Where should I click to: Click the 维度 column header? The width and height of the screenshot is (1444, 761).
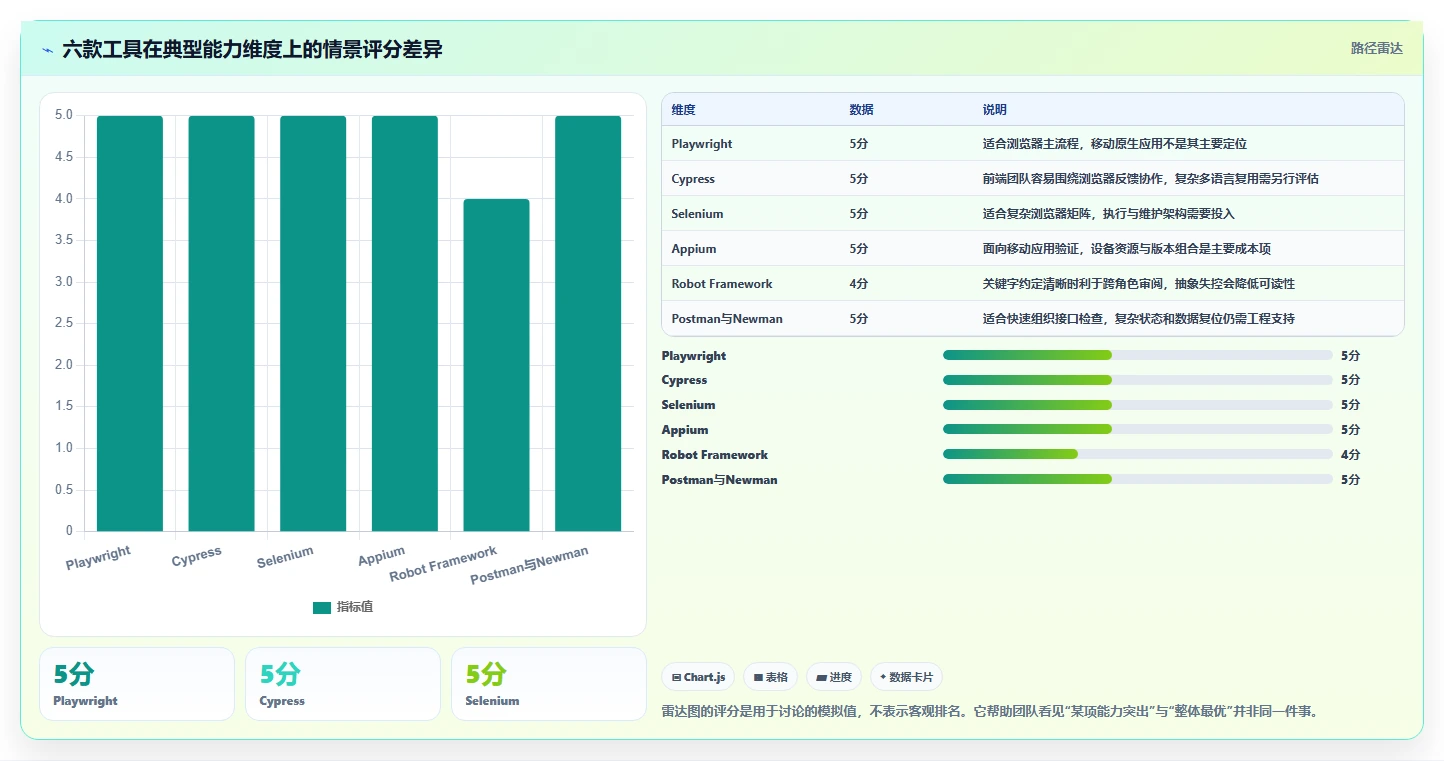pos(684,110)
